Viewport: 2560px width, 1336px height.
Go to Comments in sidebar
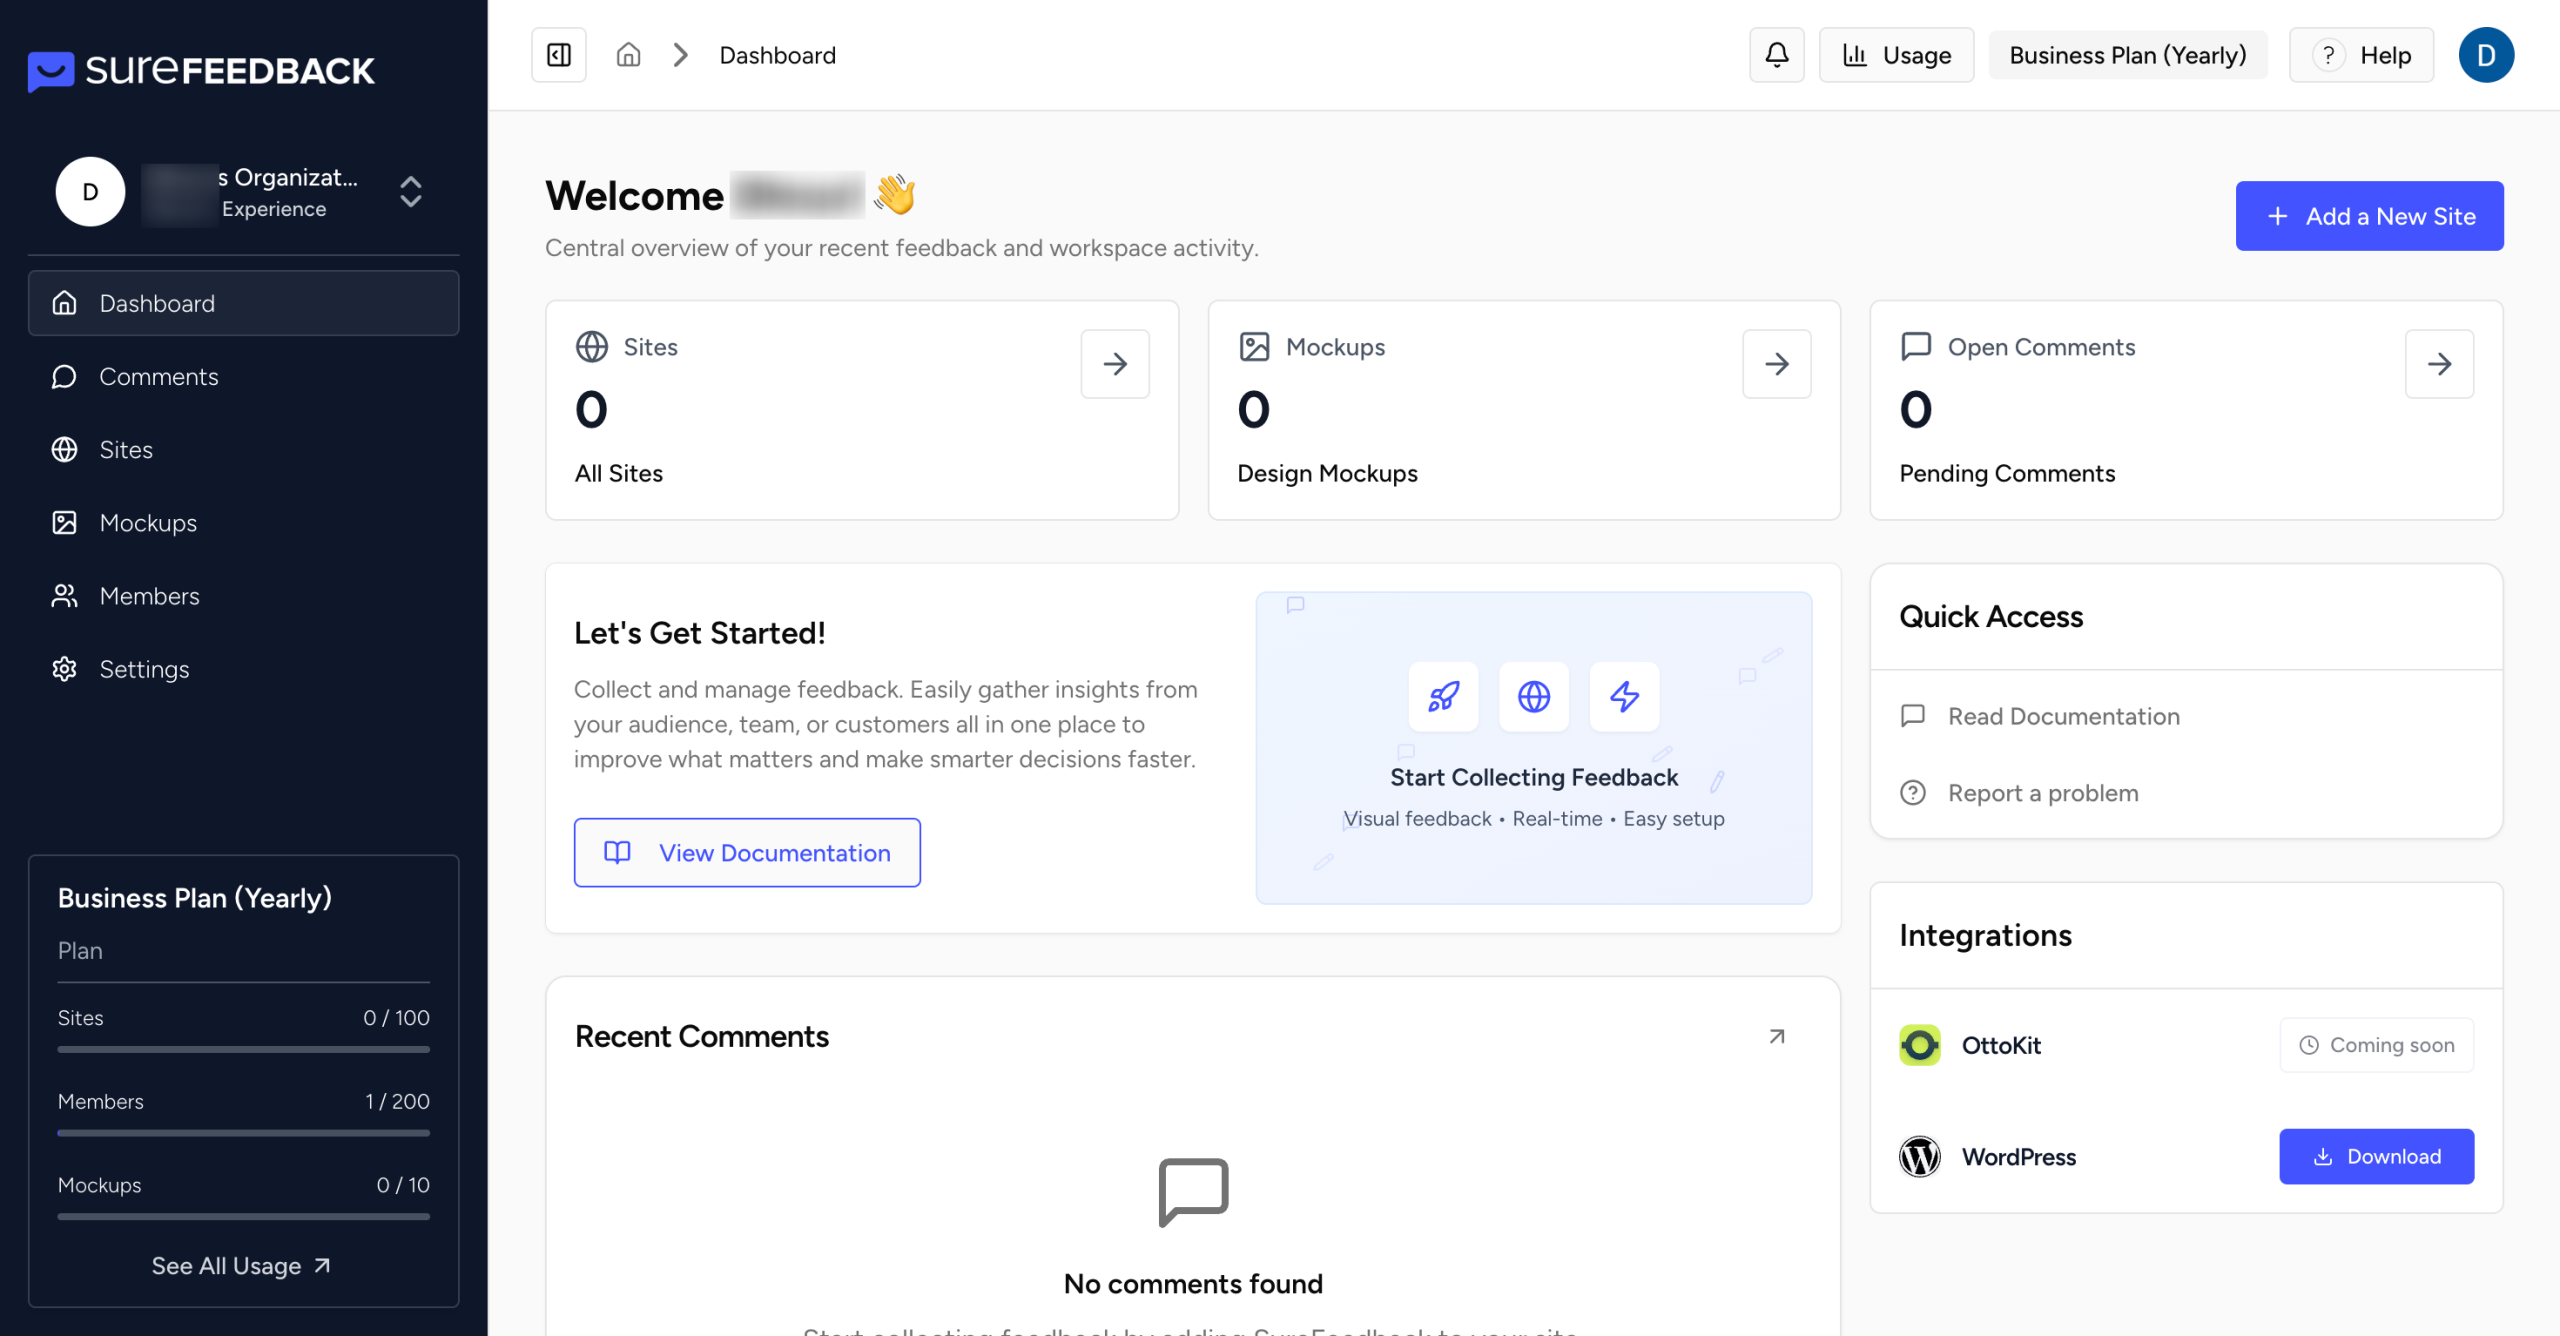pyautogui.click(x=159, y=377)
